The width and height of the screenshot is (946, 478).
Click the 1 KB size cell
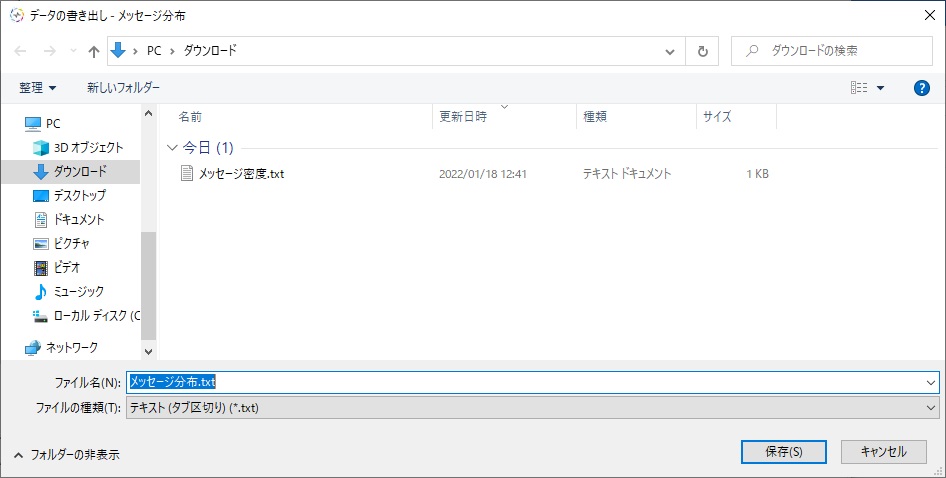coord(757,174)
